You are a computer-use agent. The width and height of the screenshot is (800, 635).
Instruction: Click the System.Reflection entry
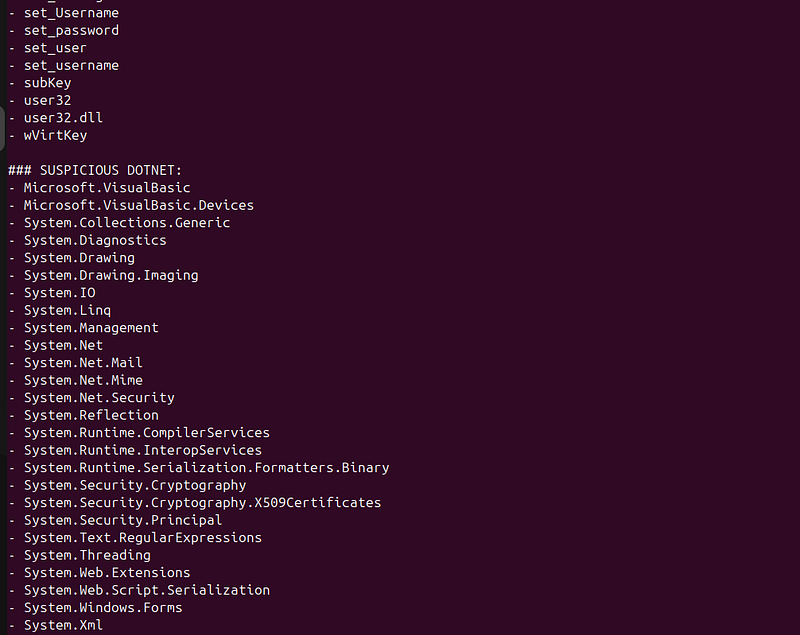pos(91,415)
